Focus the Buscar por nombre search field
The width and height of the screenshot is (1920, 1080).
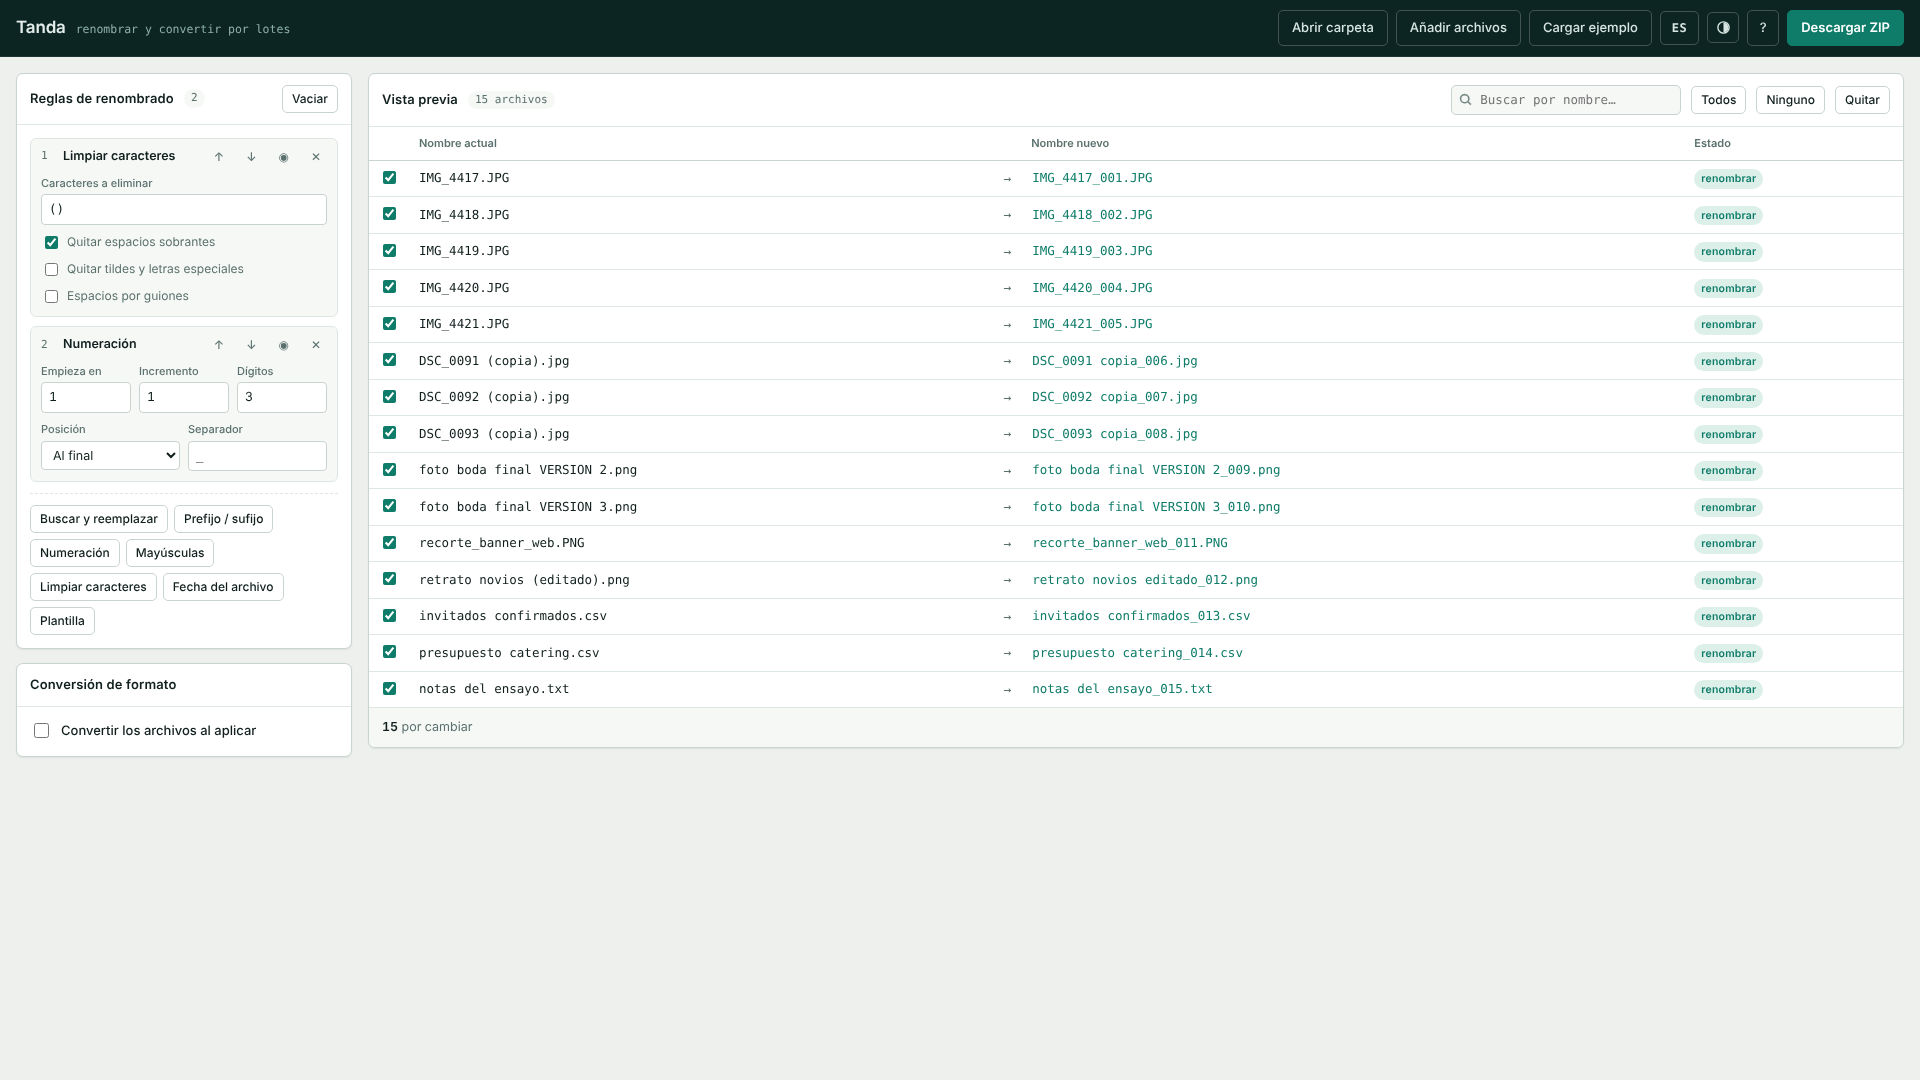[1566, 100]
